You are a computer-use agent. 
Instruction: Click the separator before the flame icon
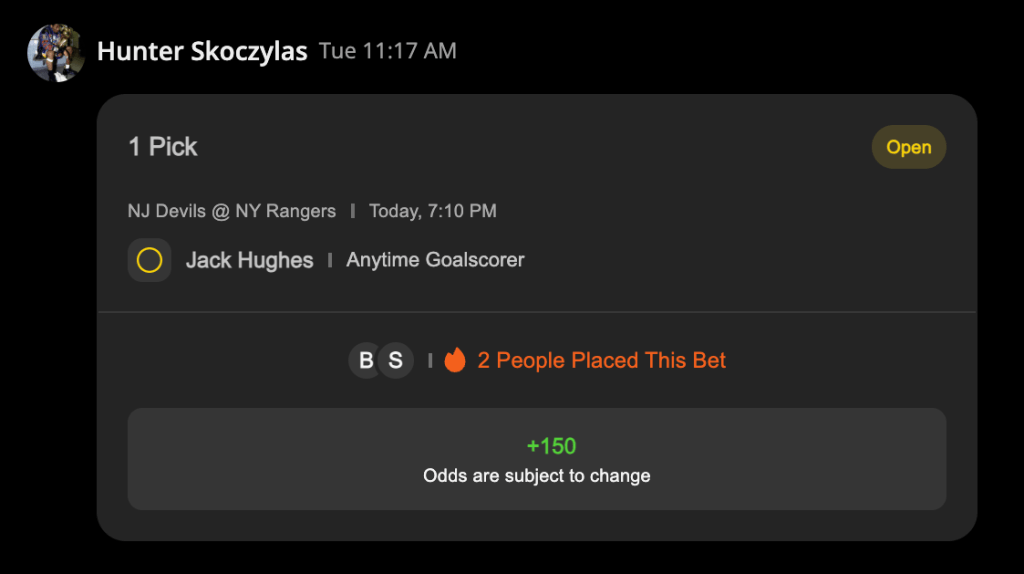click(430, 360)
